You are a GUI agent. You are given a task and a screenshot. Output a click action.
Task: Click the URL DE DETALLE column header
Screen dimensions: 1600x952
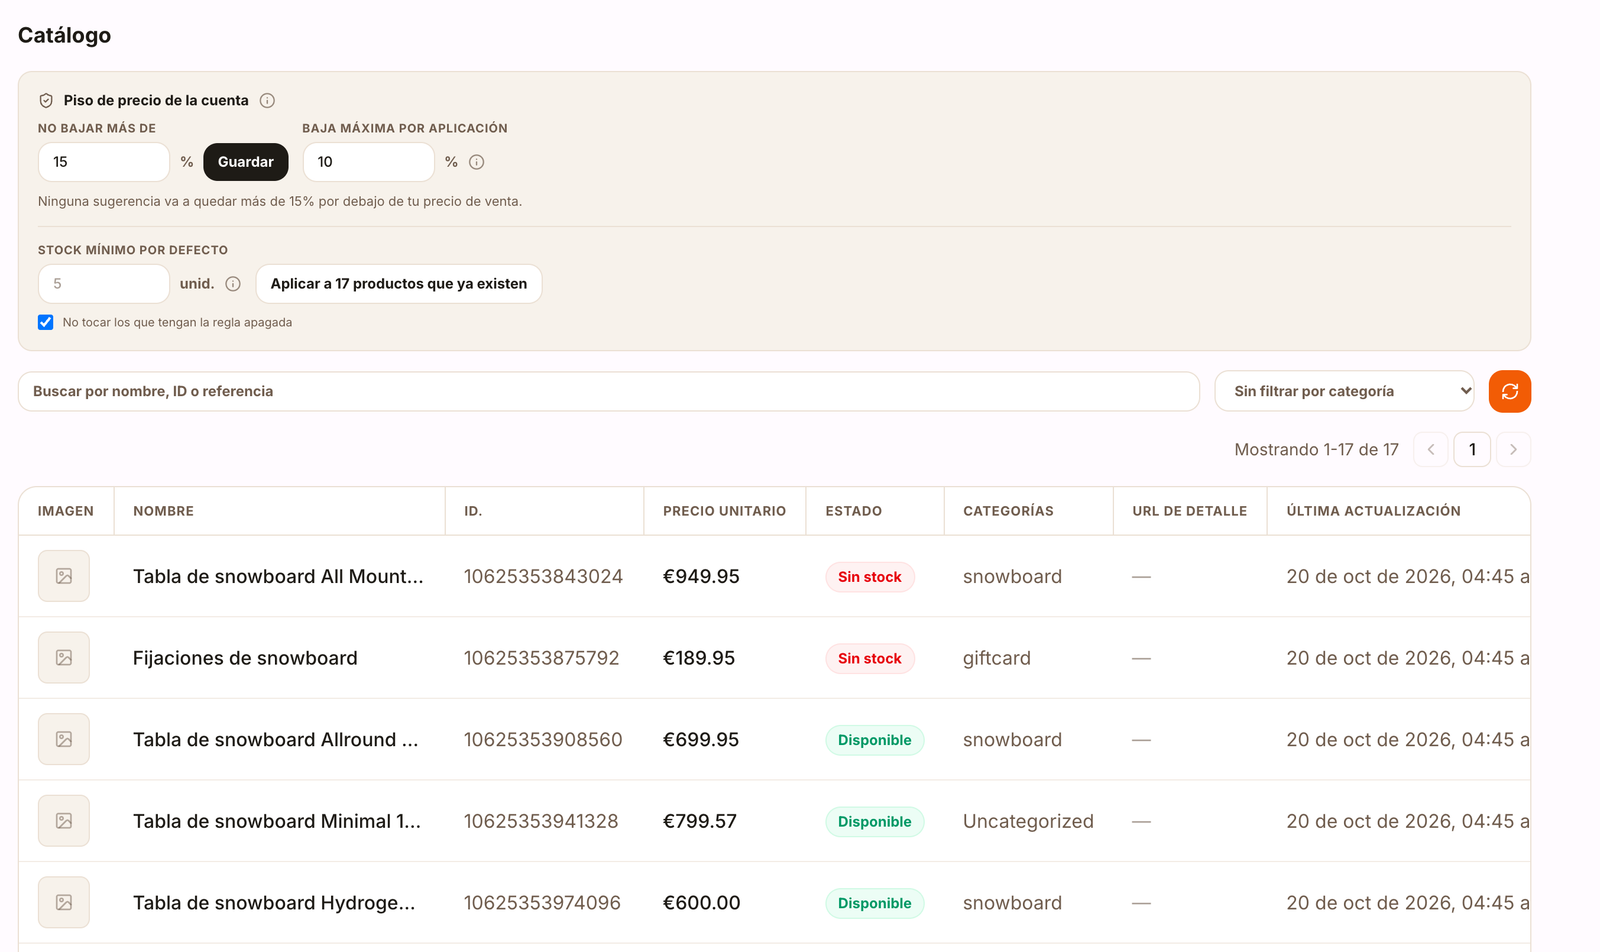1190,511
